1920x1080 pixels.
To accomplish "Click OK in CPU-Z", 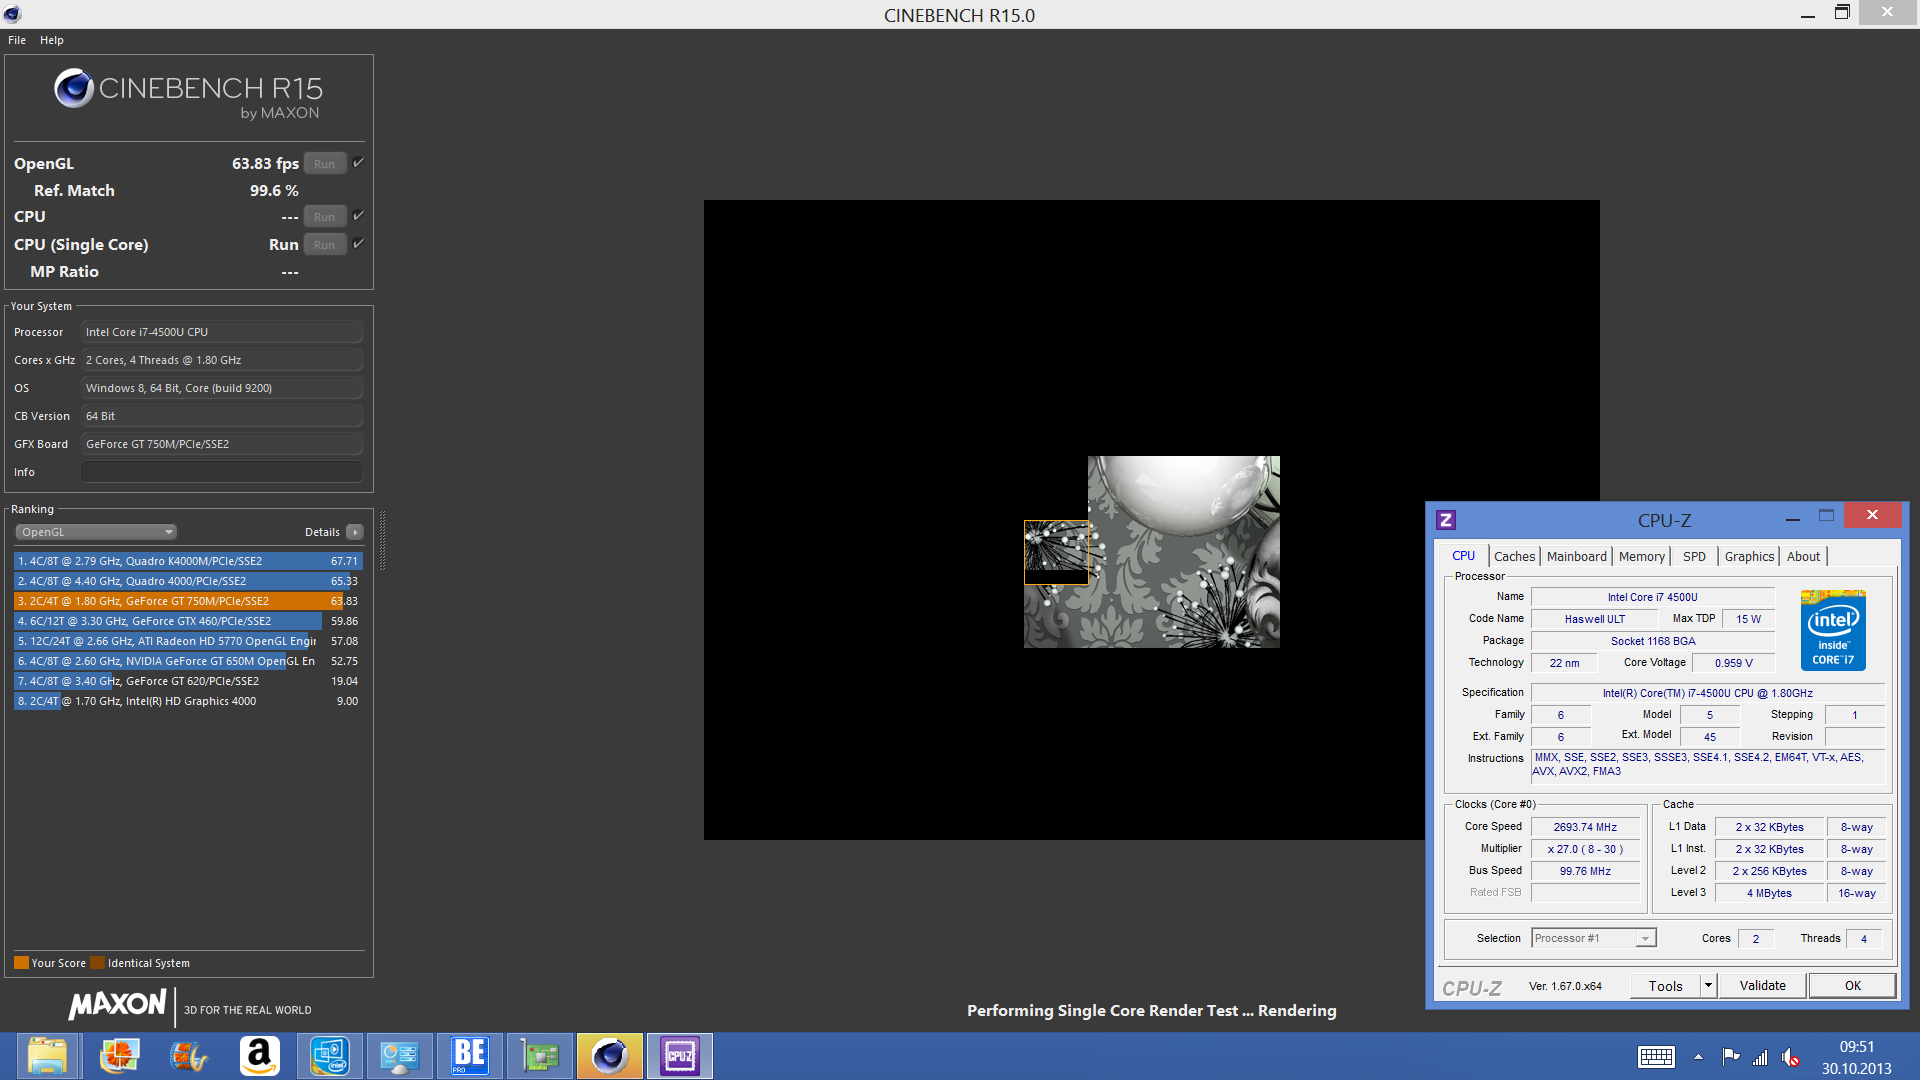I will click(x=1852, y=986).
